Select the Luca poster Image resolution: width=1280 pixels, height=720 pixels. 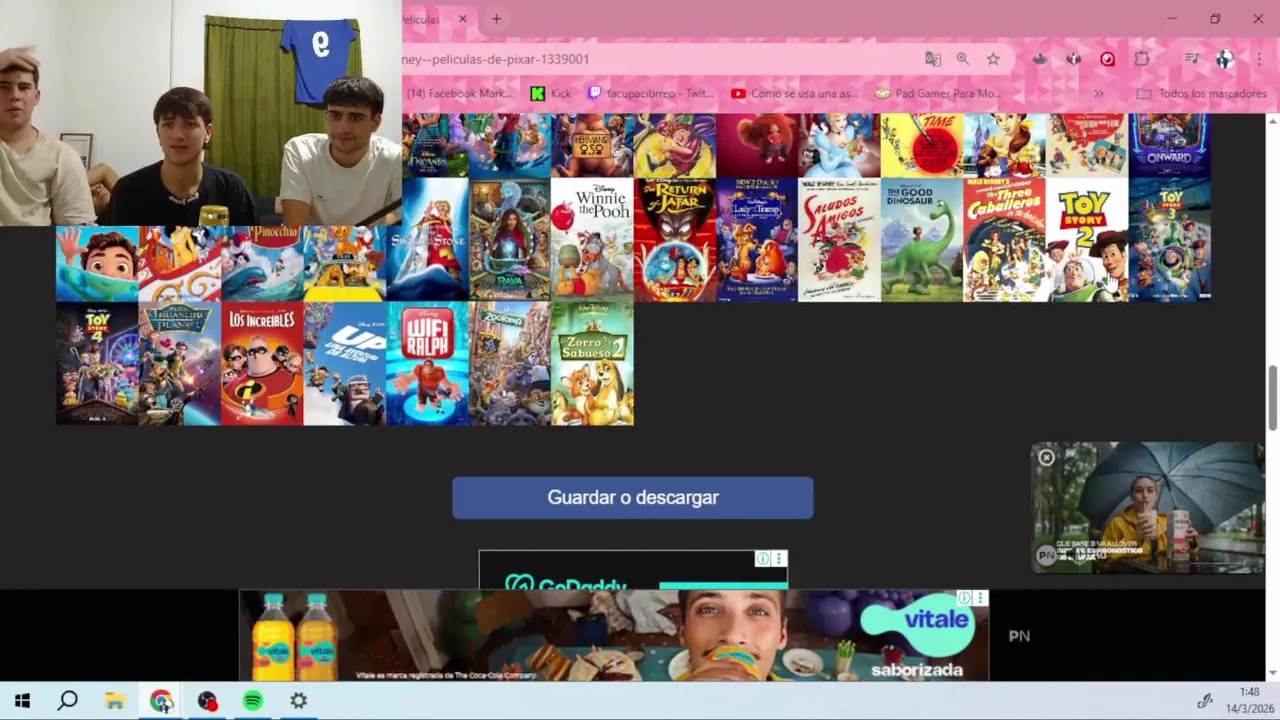[97, 263]
